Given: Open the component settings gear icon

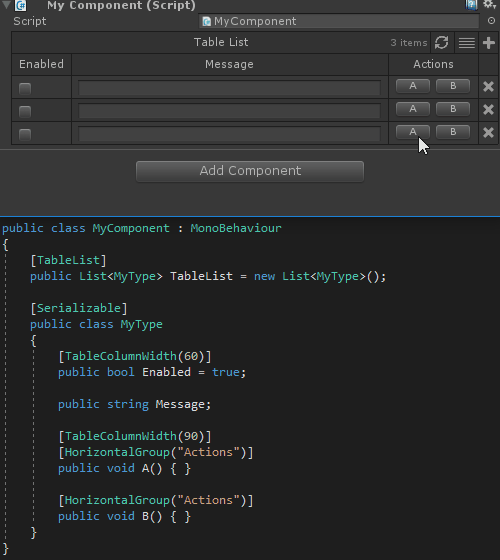Looking at the screenshot, I should 489,5.
